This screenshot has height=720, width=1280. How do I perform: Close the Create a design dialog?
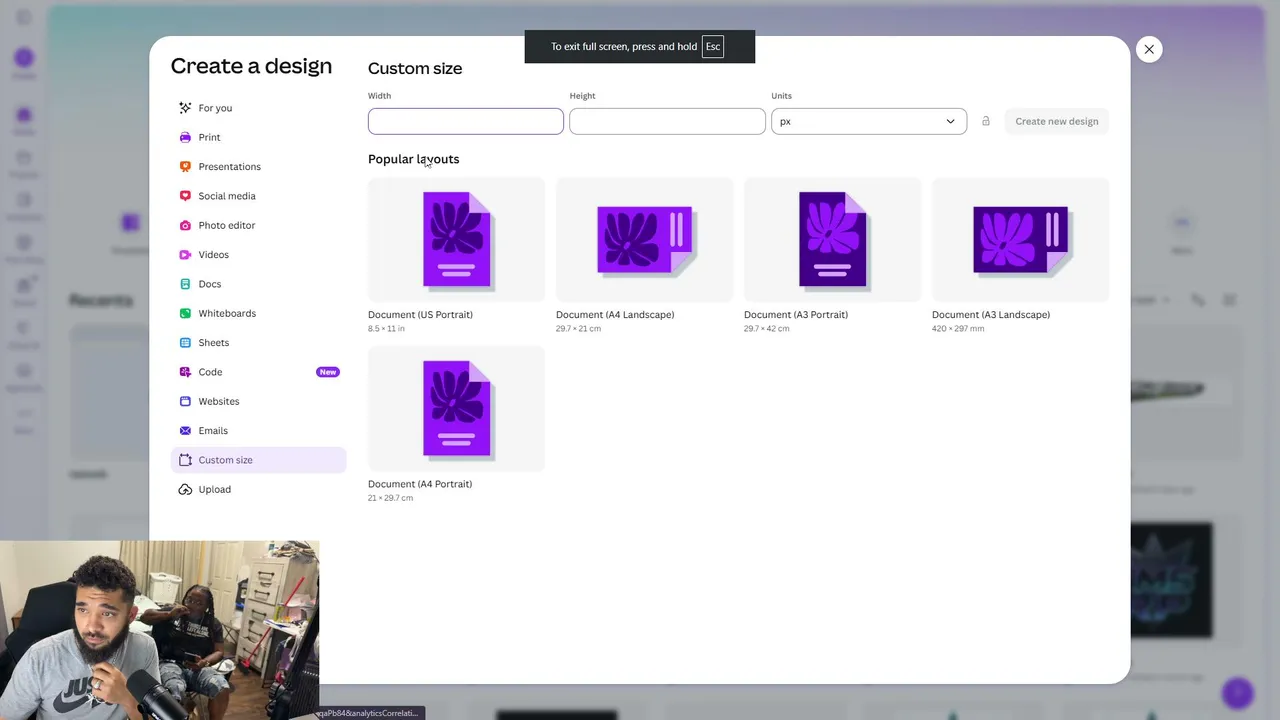pyautogui.click(x=1149, y=49)
